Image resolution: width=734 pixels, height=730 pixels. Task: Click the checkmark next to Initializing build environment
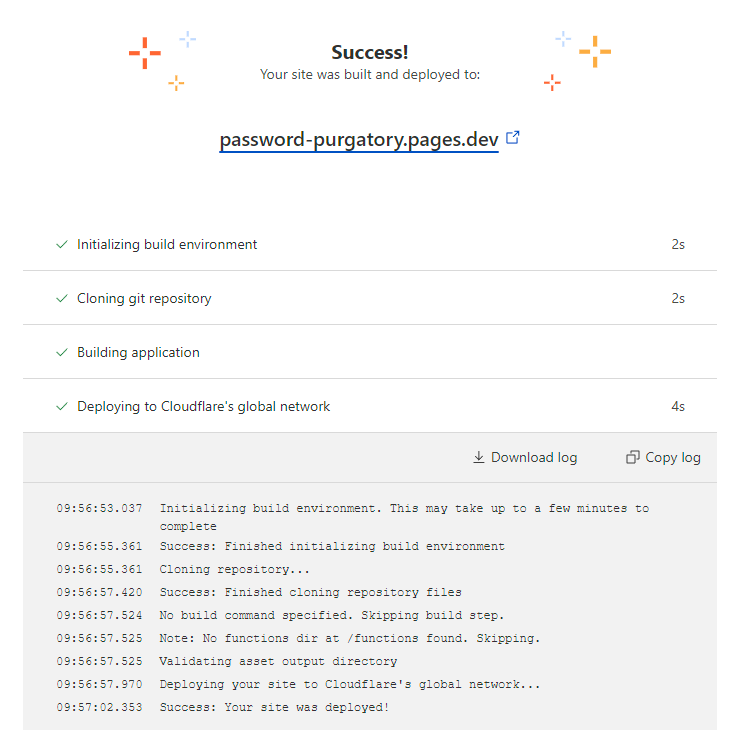click(62, 244)
